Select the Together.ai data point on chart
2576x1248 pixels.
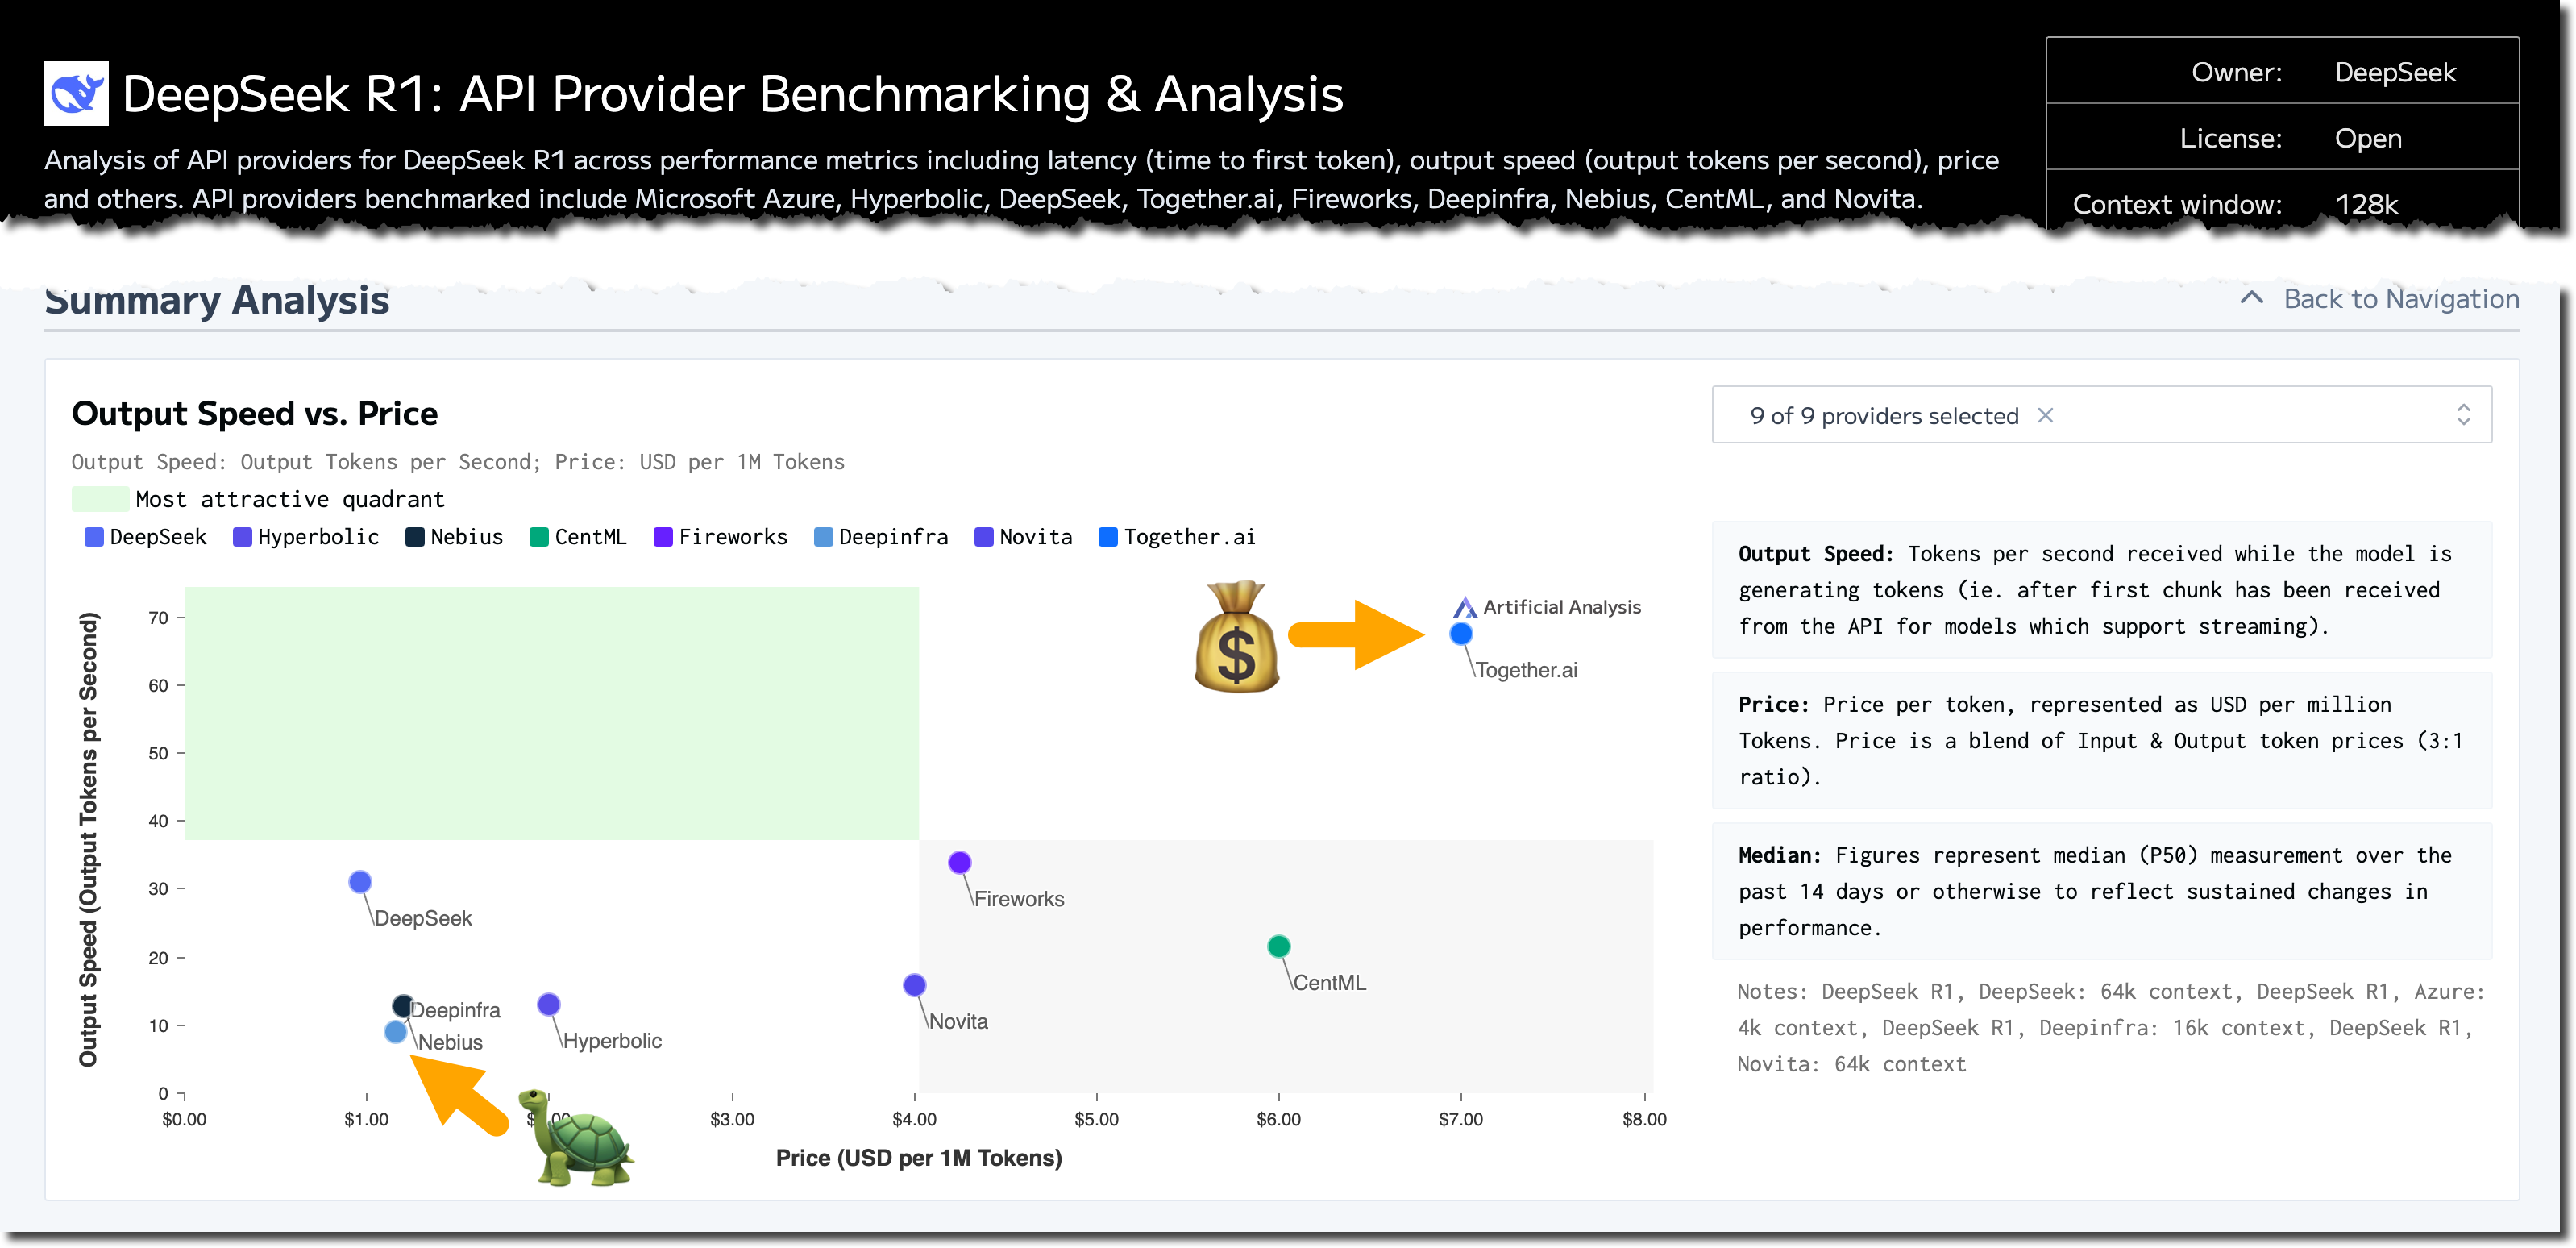[x=1461, y=634]
